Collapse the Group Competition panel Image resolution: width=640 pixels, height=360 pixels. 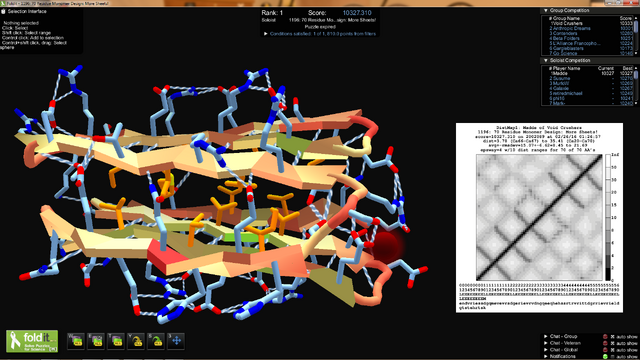pos(546,10)
